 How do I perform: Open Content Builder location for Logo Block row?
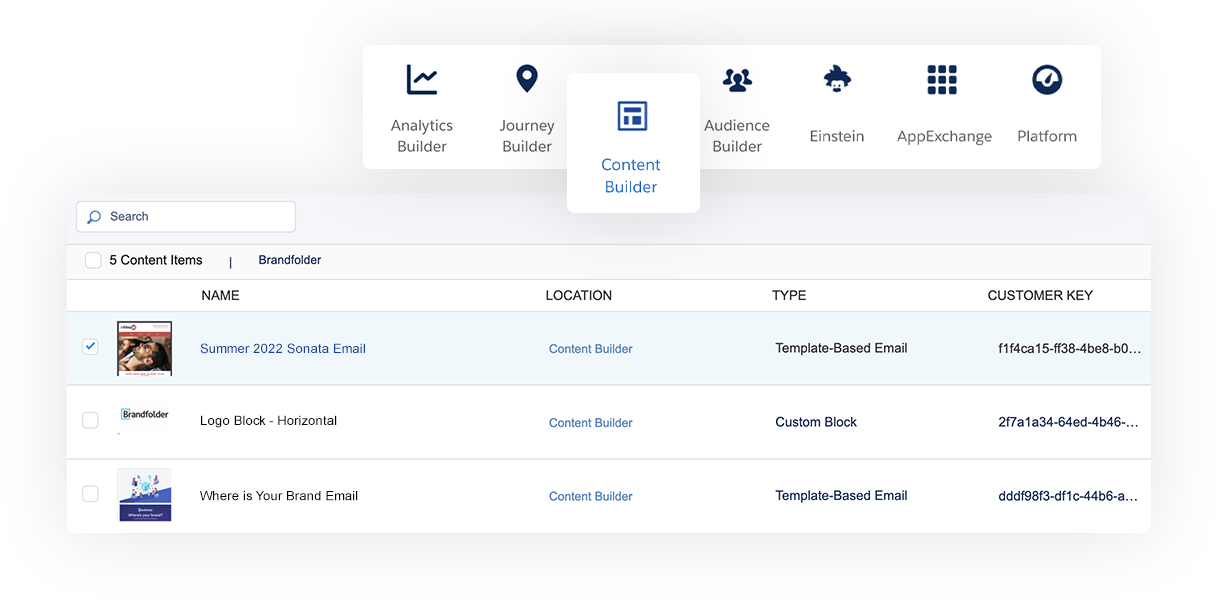(x=591, y=423)
